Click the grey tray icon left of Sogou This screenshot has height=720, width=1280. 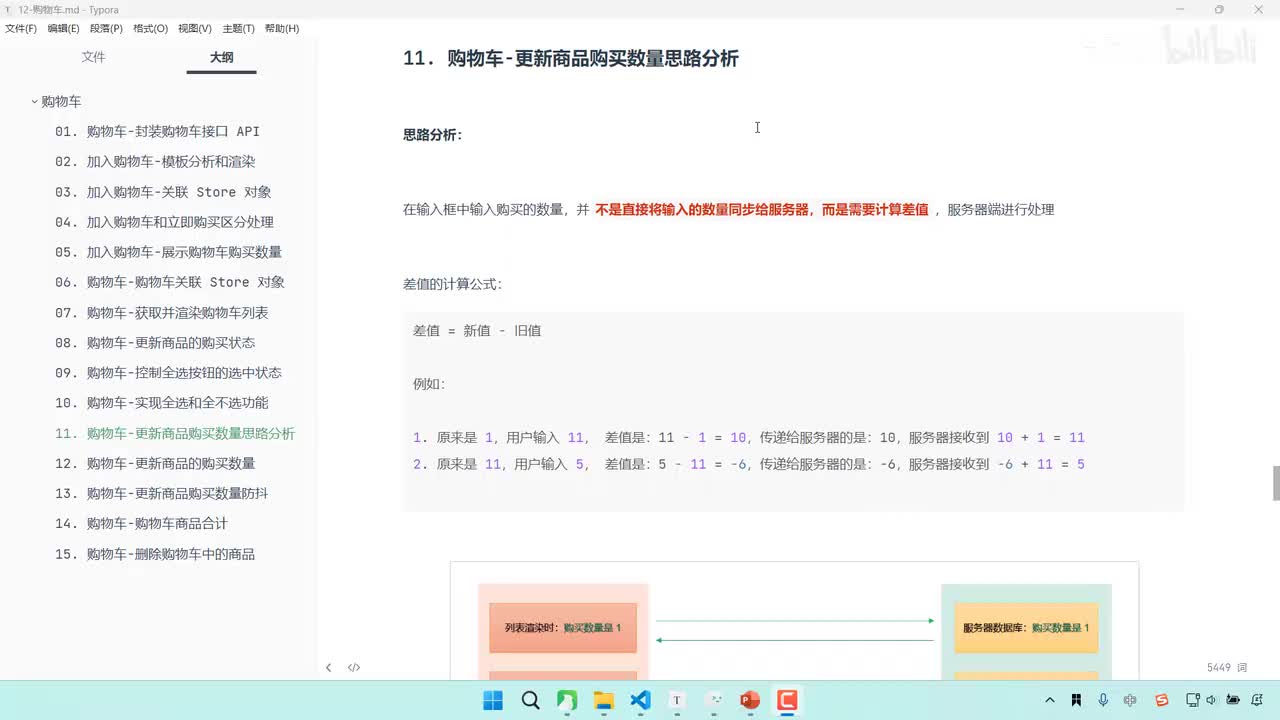tap(1131, 700)
